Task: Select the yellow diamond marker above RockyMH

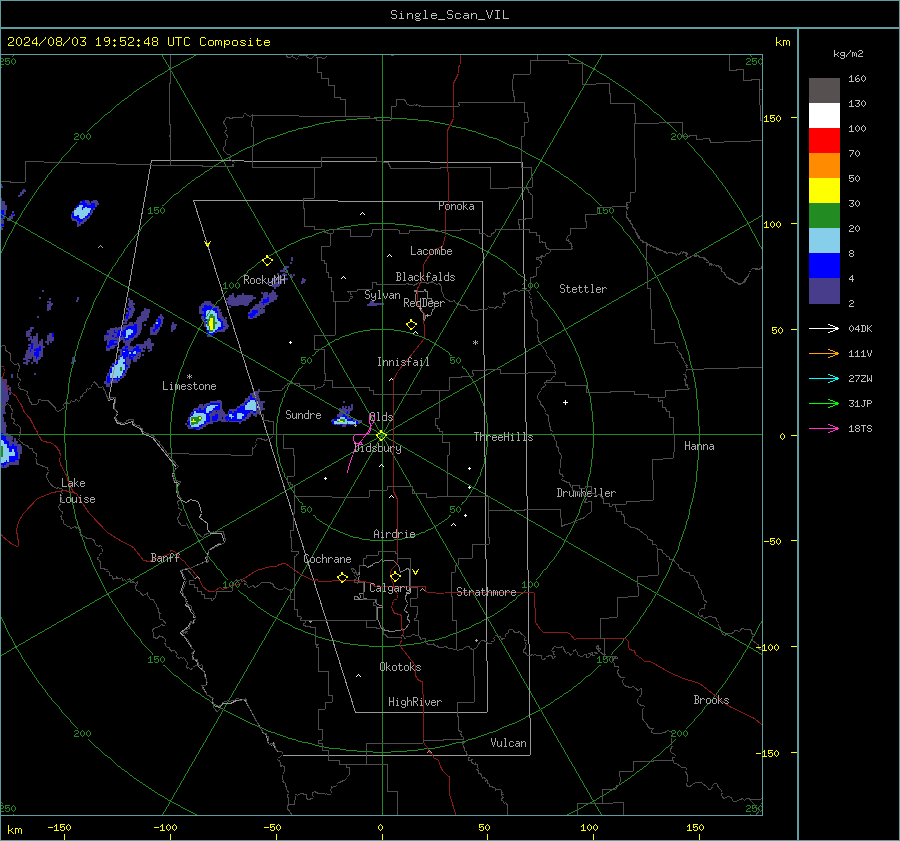Action: click(267, 261)
